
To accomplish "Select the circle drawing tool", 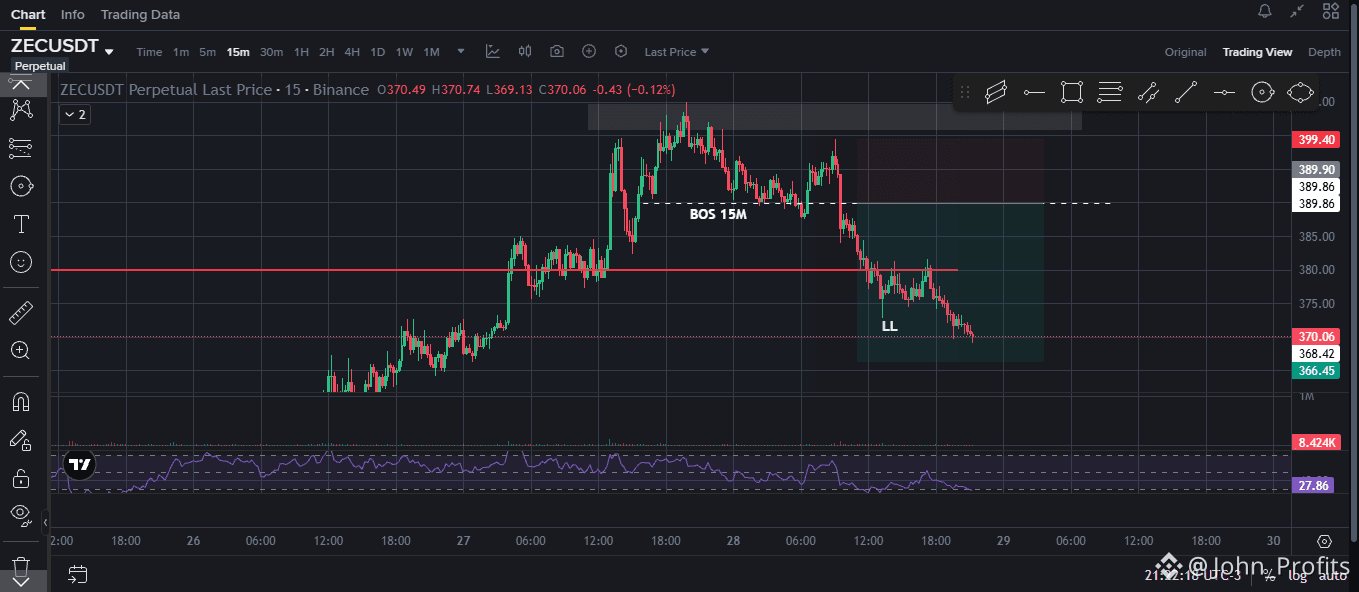I will (1262, 93).
